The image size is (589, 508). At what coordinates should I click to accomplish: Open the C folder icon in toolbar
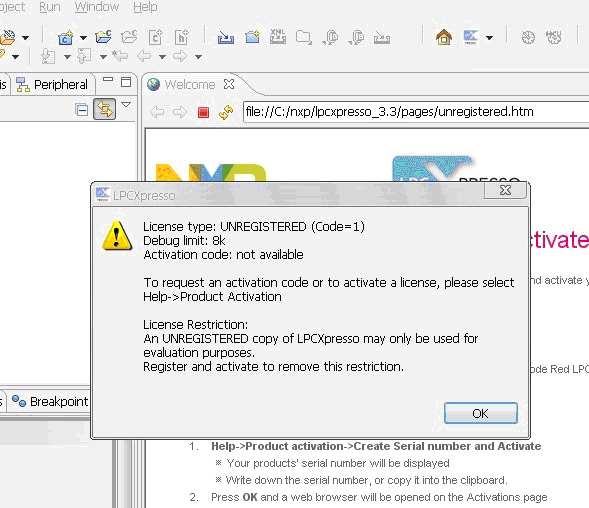pos(103,37)
